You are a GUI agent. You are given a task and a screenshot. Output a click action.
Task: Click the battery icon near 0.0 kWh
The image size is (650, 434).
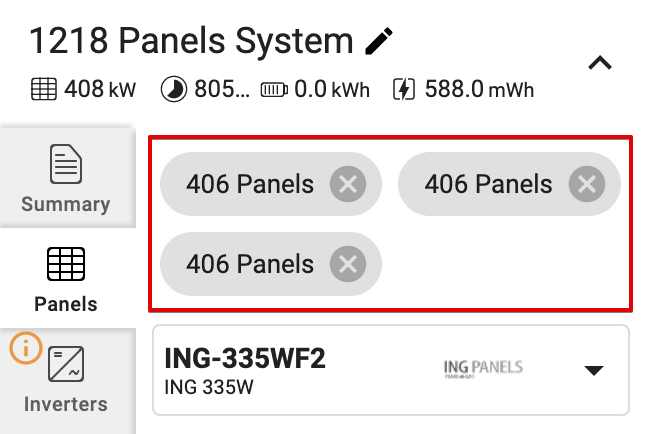pyautogui.click(x=274, y=90)
